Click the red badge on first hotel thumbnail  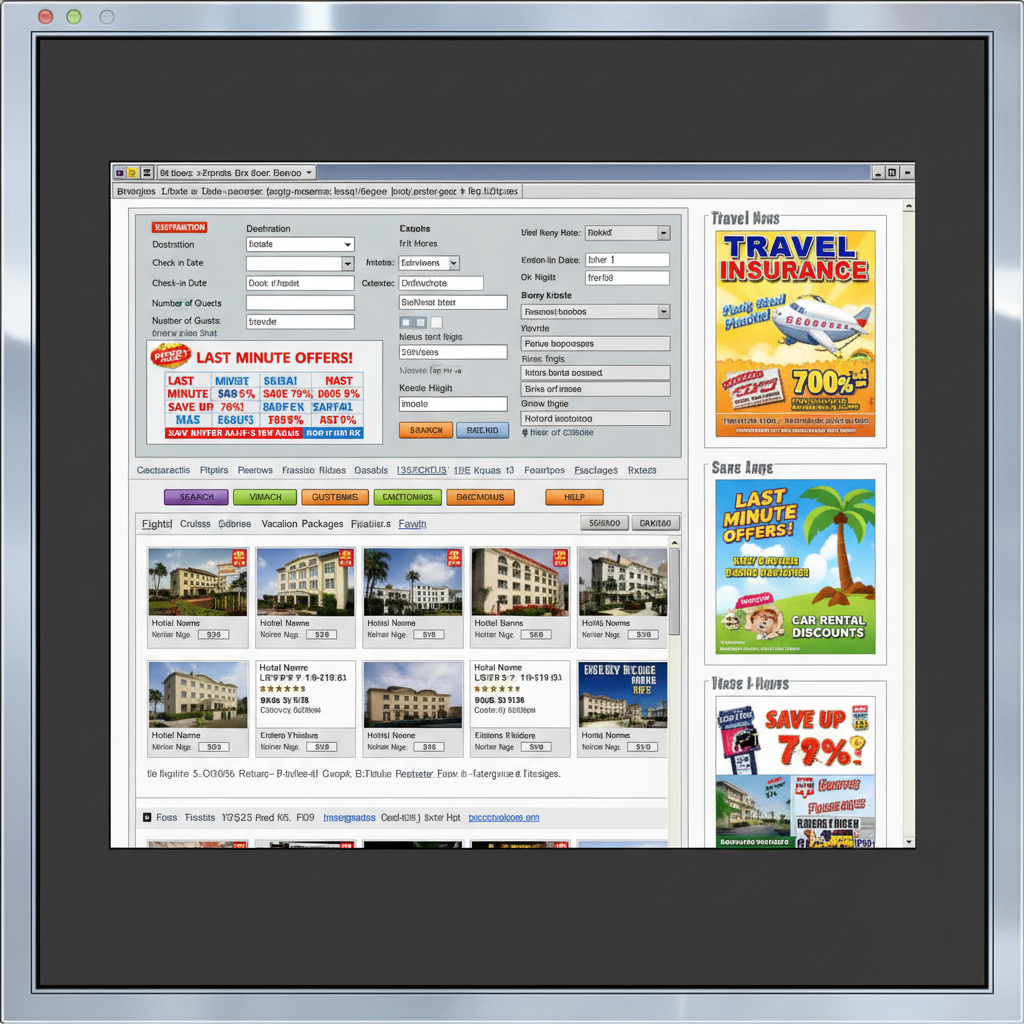(x=239, y=558)
